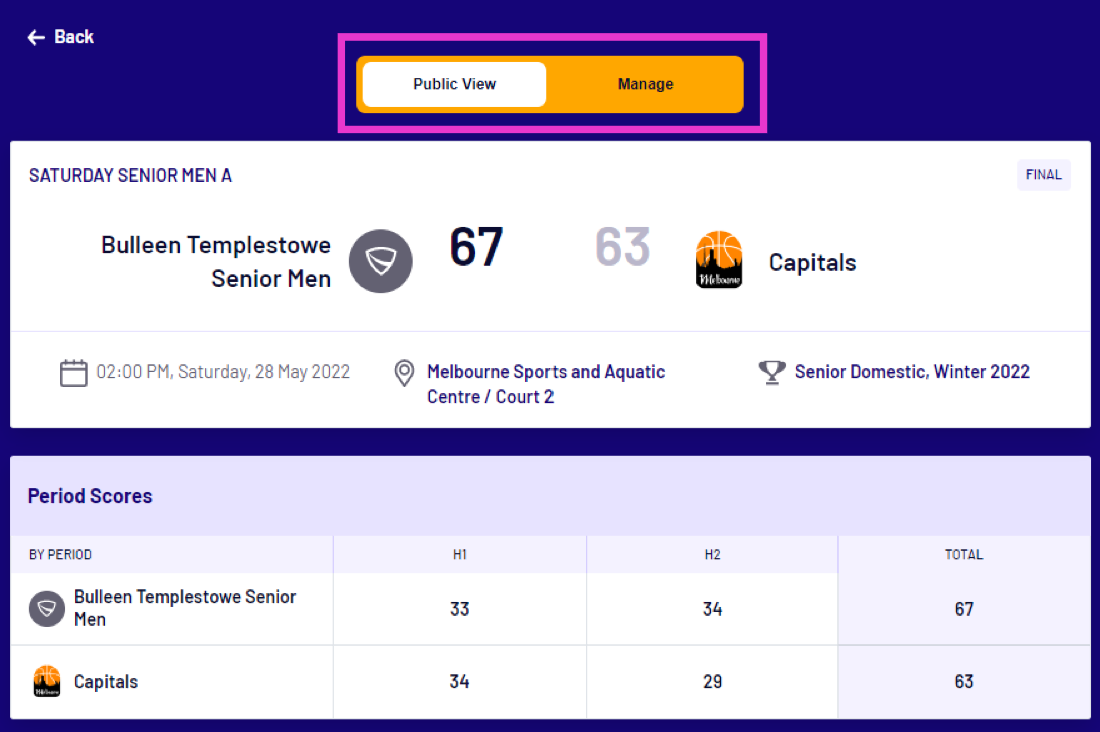Click the TOTAL column header
Image resolution: width=1100 pixels, height=732 pixels.
tap(964, 554)
